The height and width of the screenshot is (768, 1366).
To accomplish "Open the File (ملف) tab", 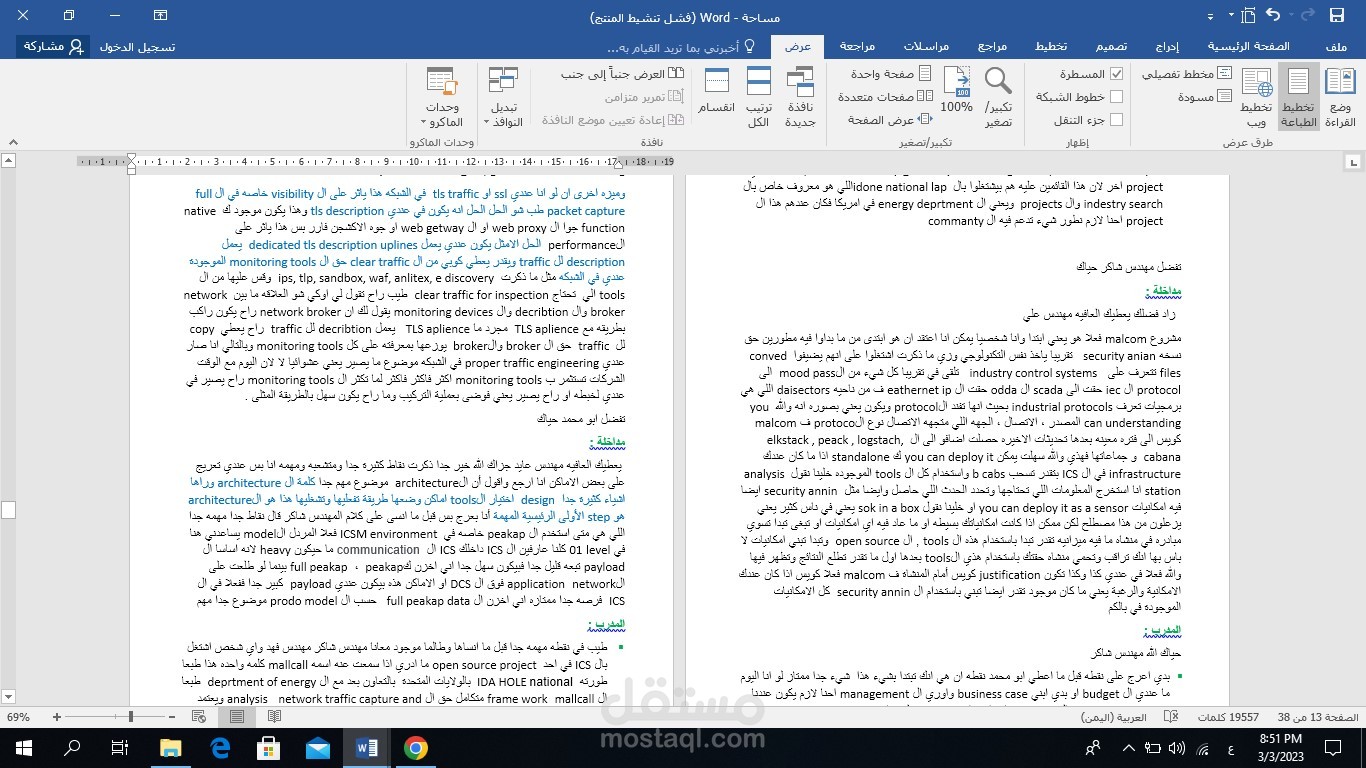I will [x=1336, y=47].
